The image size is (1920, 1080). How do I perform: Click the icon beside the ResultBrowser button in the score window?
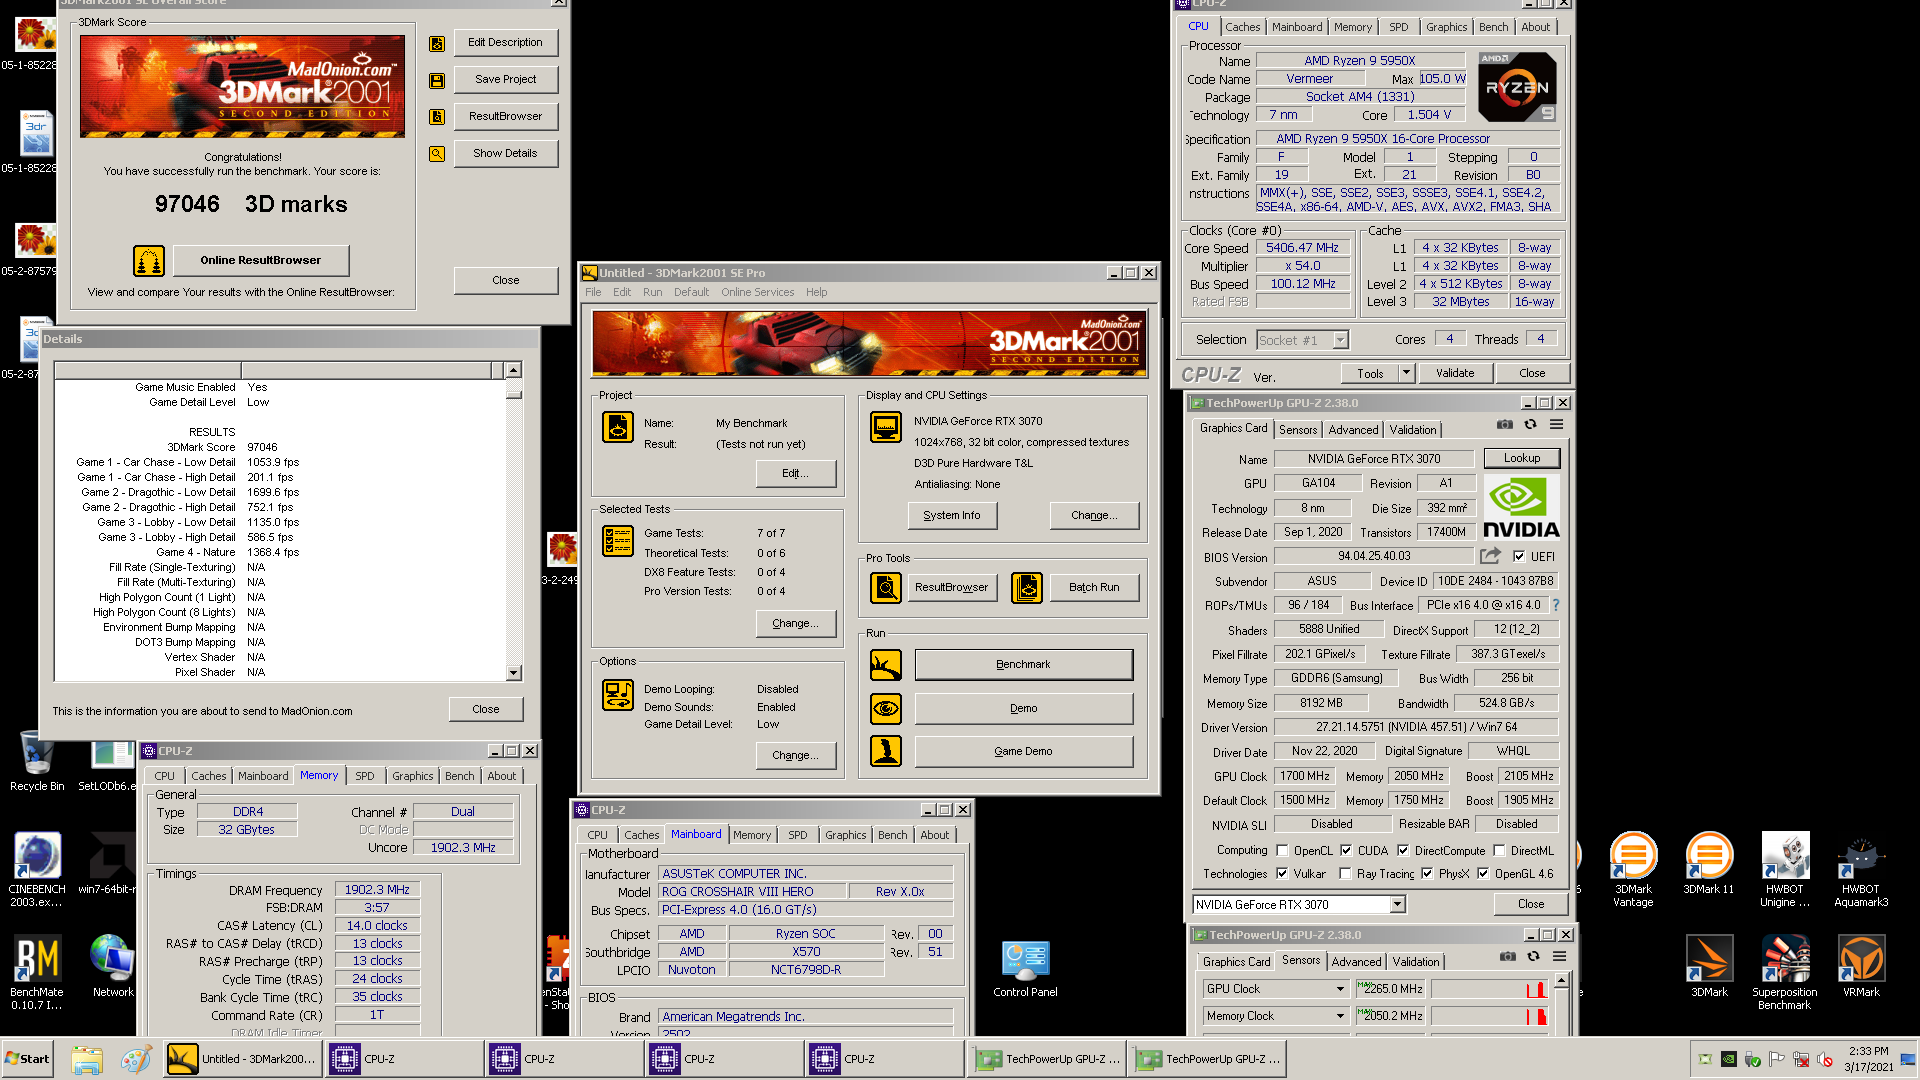coord(437,117)
